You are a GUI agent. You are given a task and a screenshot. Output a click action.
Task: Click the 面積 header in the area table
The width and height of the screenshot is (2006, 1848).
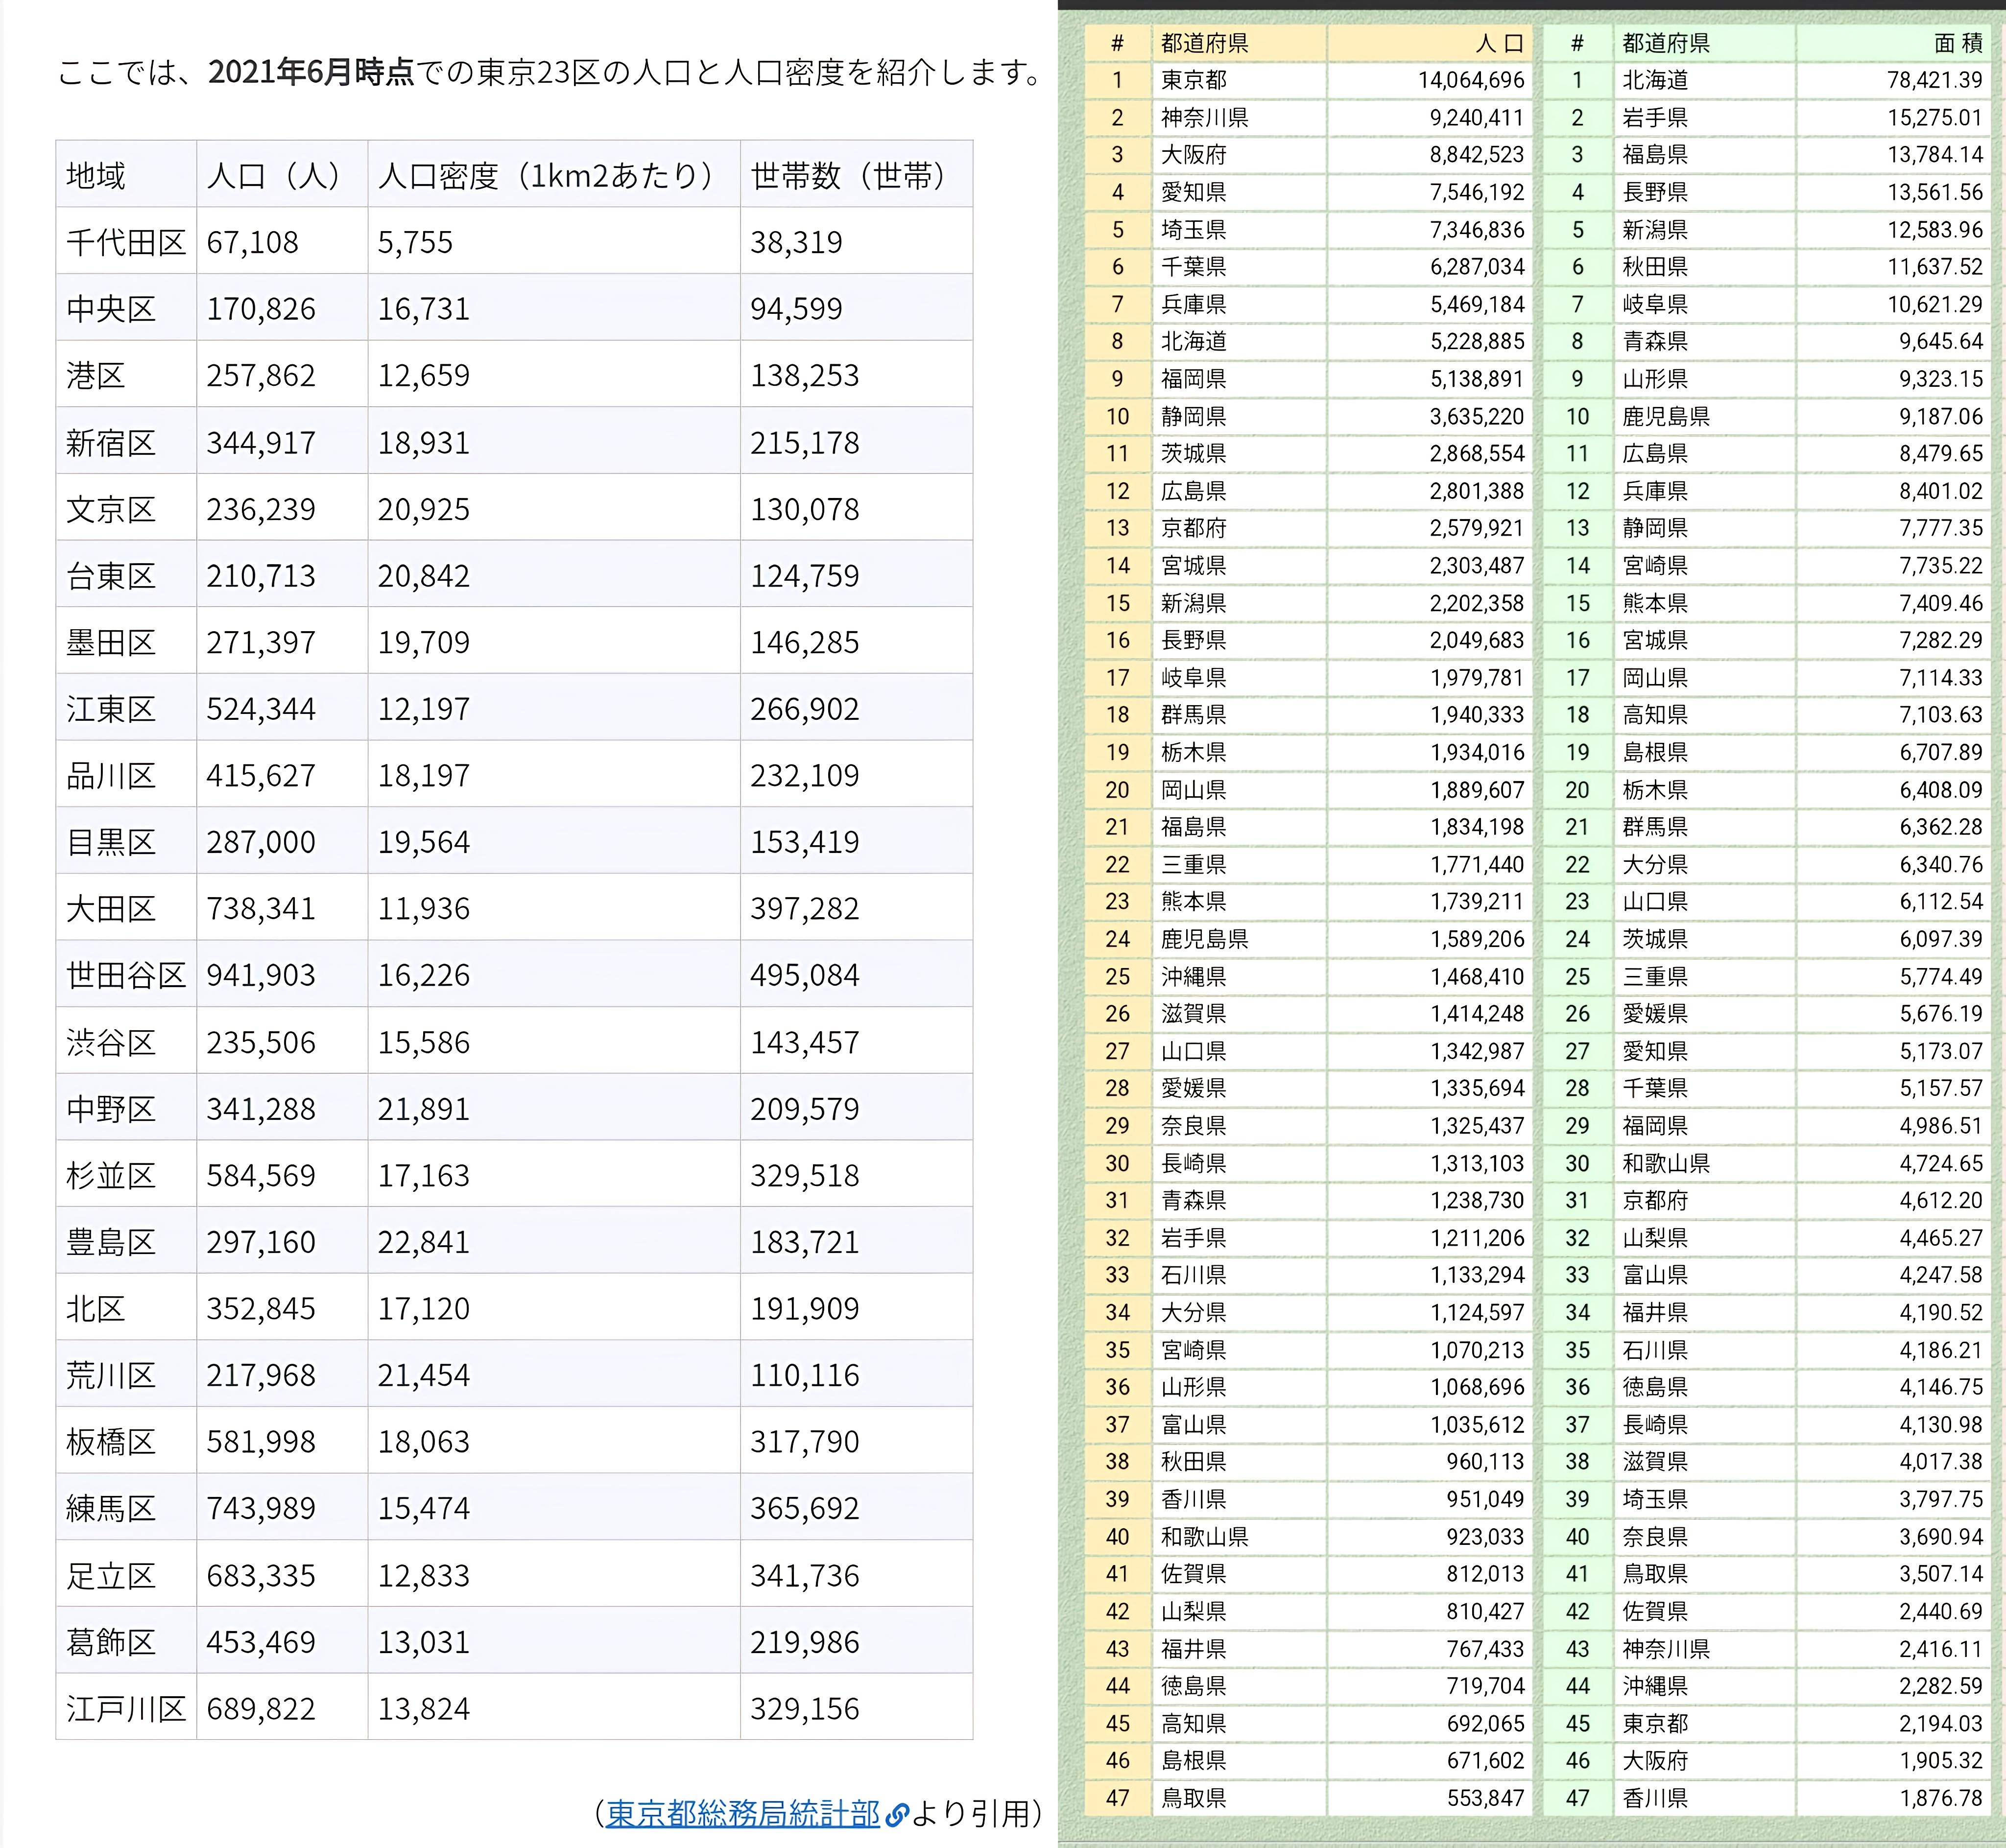(x=1957, y=43)
